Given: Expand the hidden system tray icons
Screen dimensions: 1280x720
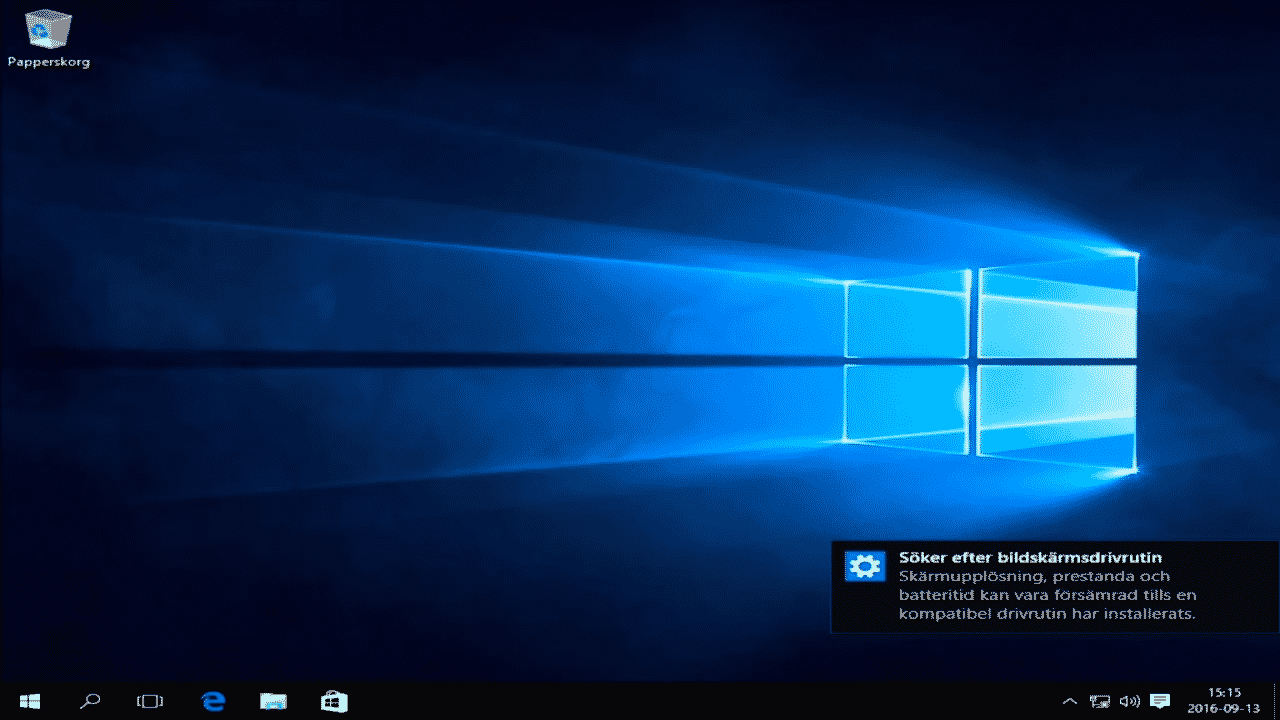Looking at the screenshot, I should pos(1069,701).
